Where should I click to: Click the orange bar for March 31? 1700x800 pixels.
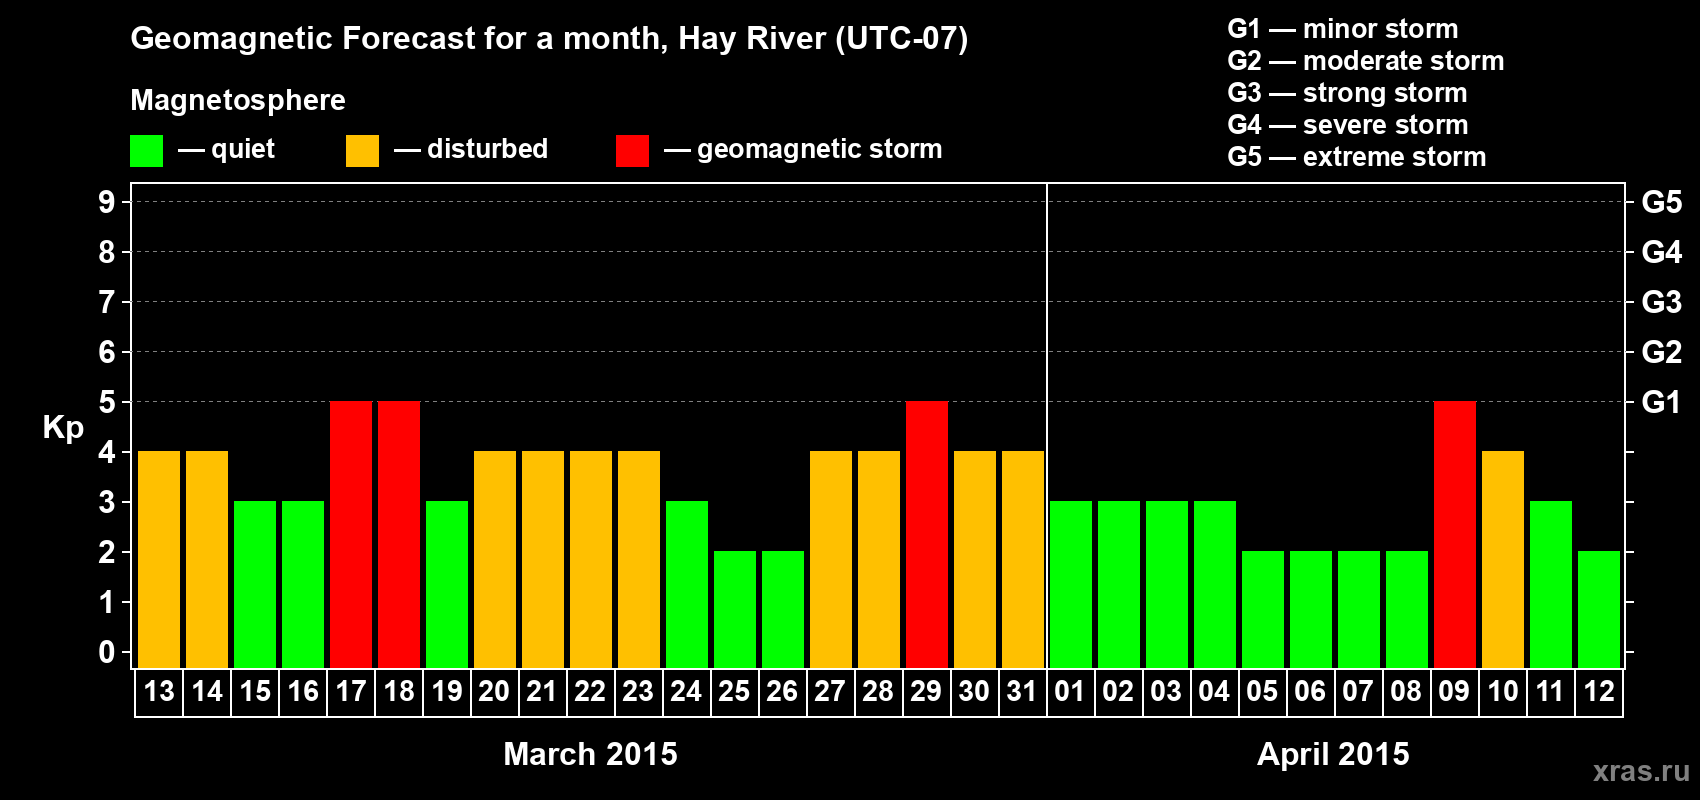point(1023,559)
